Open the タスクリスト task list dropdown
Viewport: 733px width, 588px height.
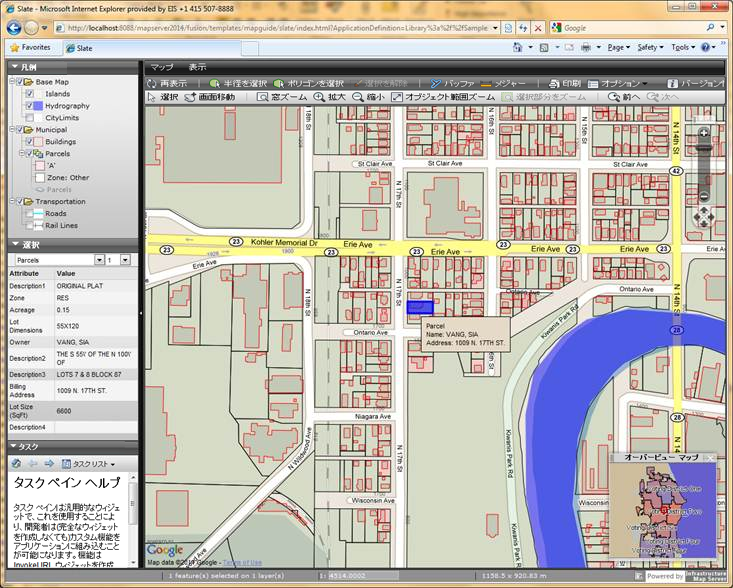[x=88, y=464]
